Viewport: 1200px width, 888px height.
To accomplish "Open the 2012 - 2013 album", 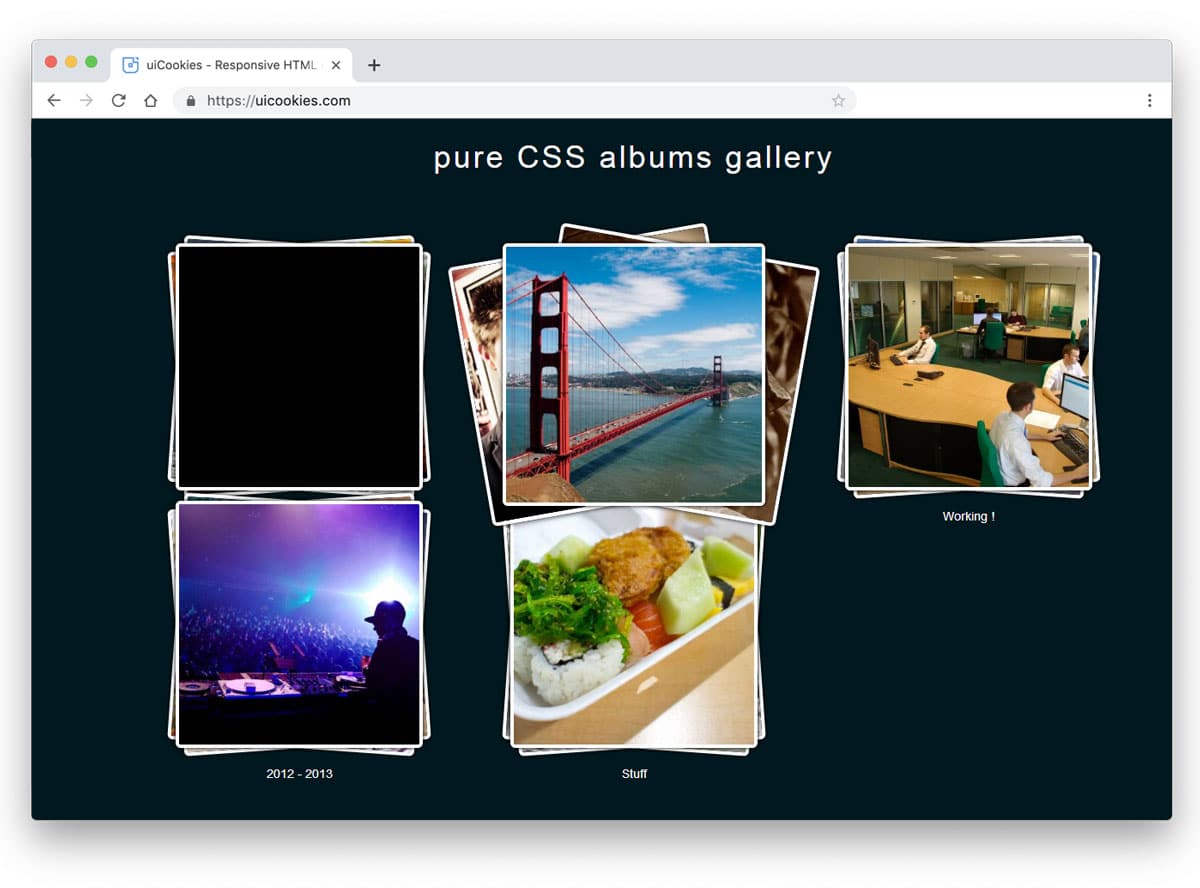I will tap(298, 625).
